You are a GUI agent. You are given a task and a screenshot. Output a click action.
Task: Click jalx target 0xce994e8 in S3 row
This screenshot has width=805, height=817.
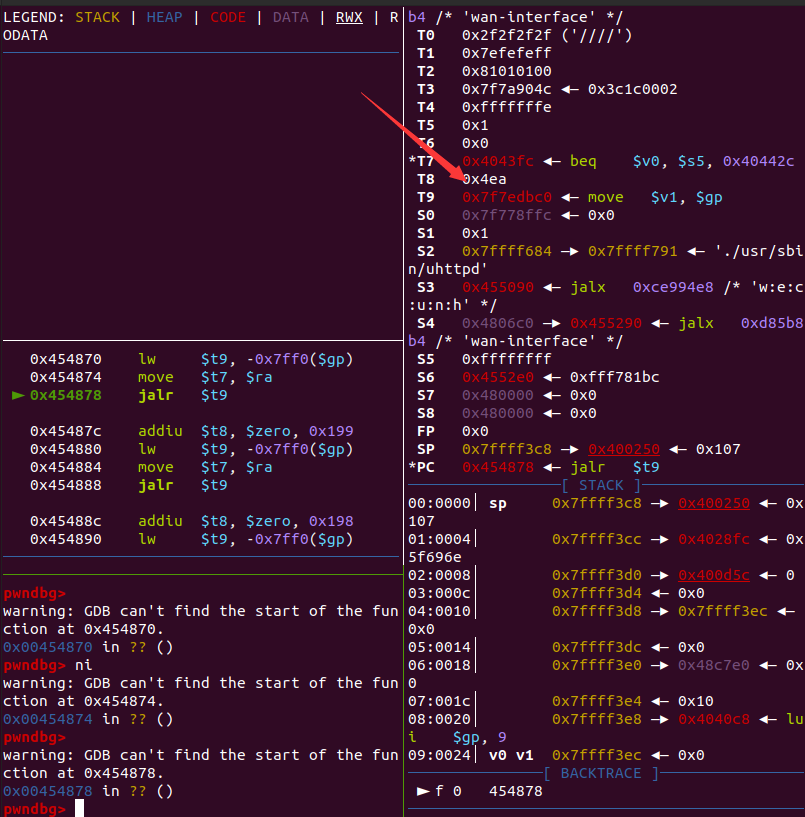(673, 287)
